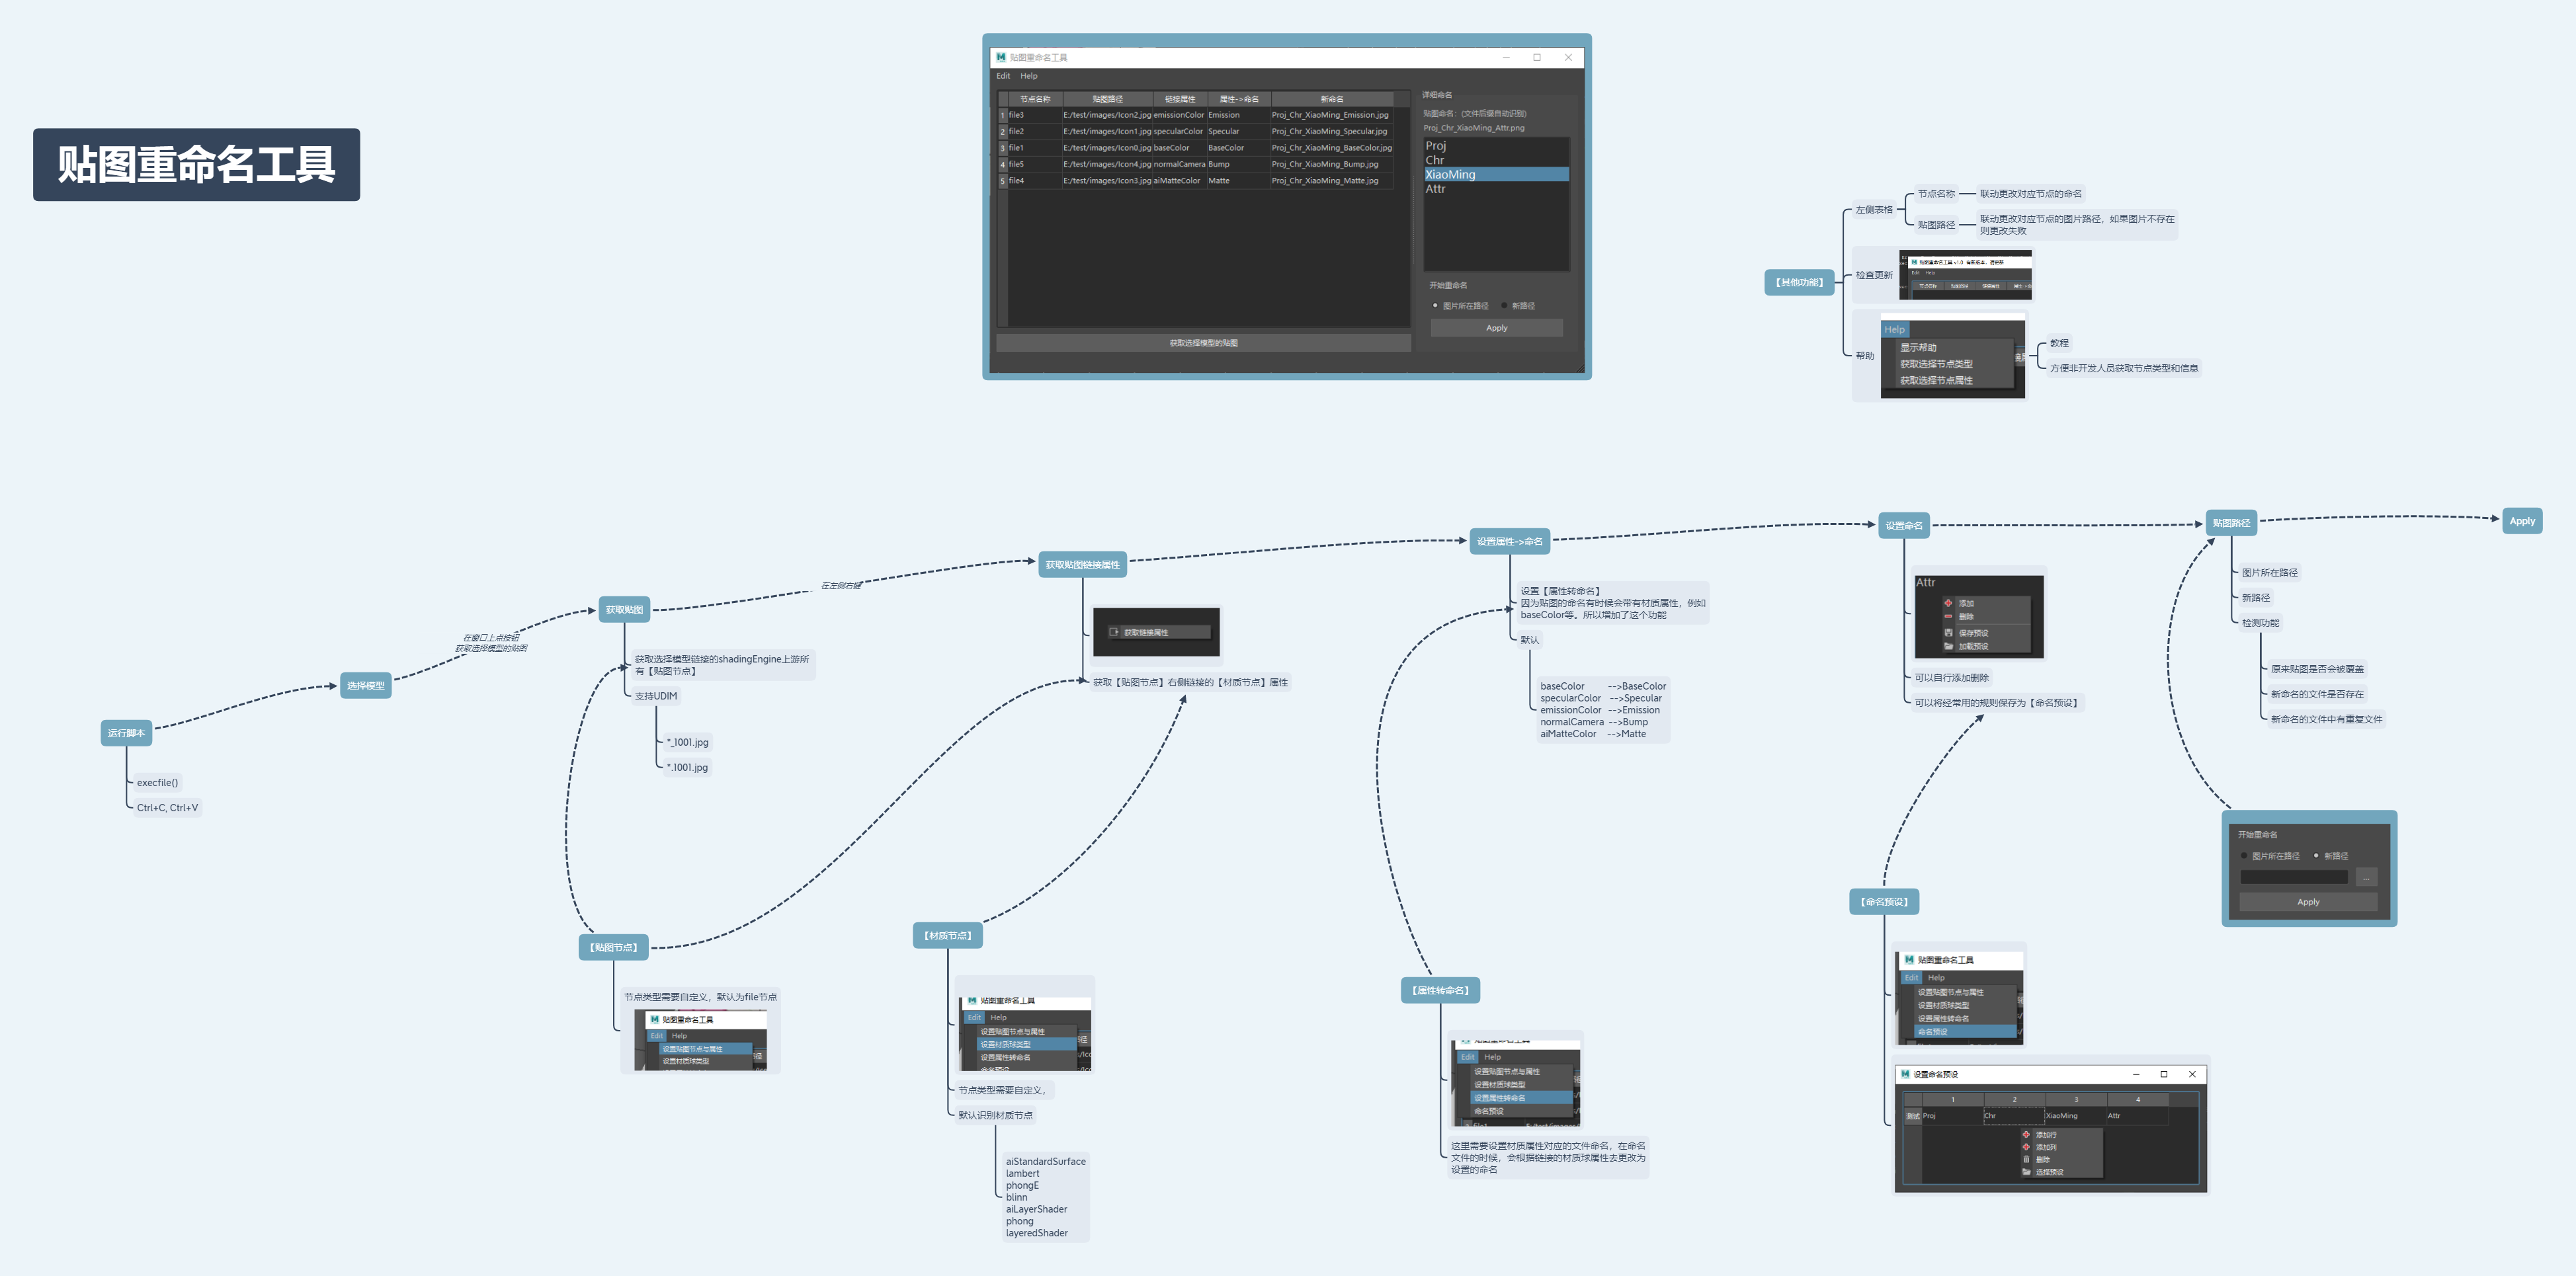
Task: Open the Edit menu in the main window
Action: point(1003,76)
